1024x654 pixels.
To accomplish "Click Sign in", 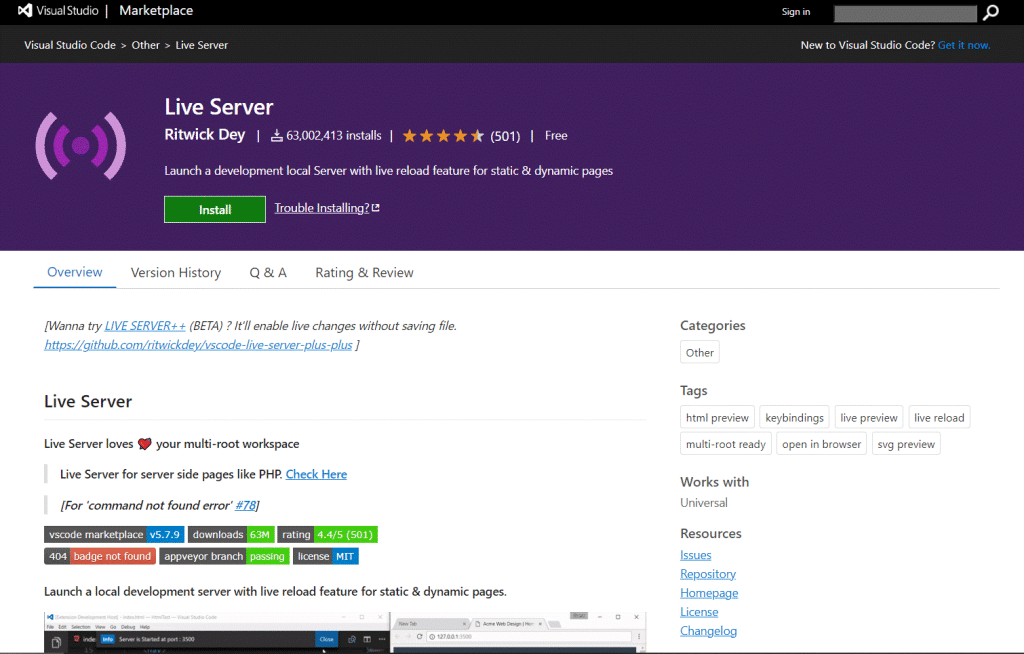I will click(795, 12).
